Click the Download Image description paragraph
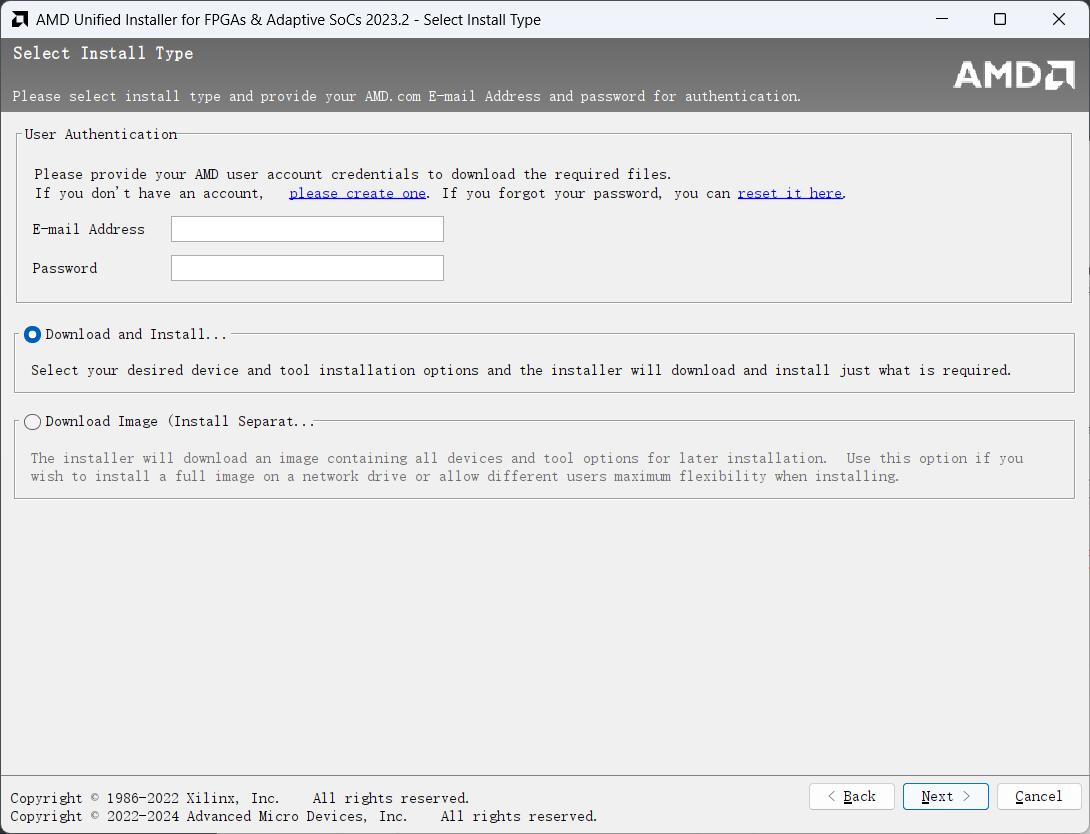Viewport: 1090px width, 834px height. [x=526, y=467]
